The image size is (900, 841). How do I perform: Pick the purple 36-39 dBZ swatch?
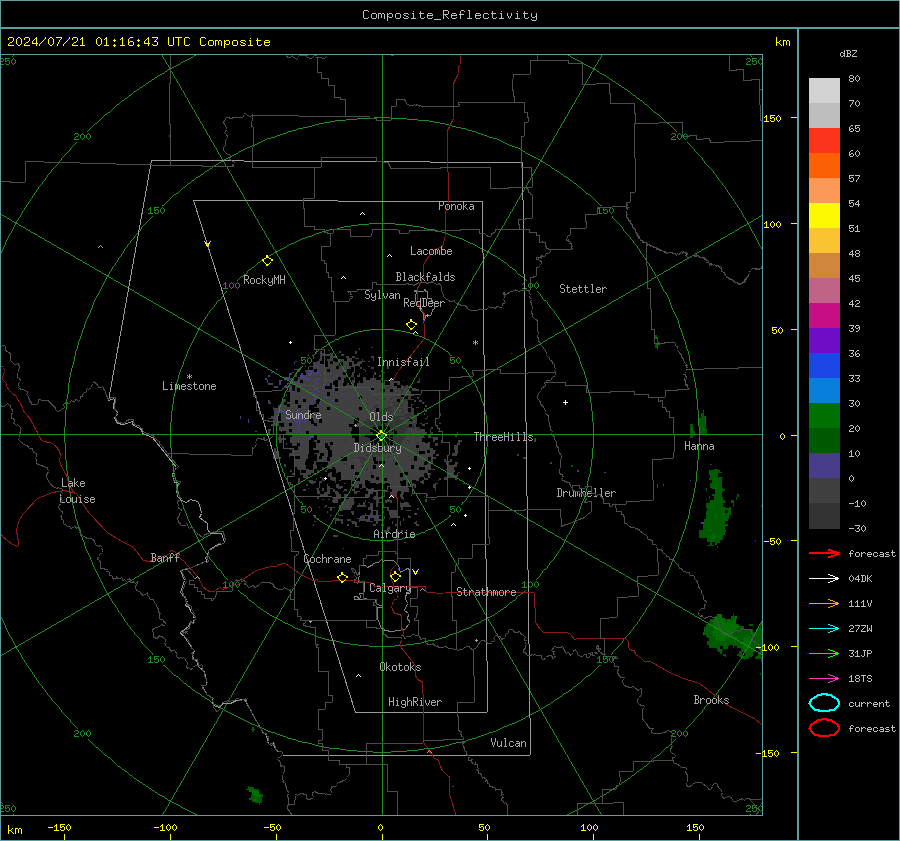click(824, 340)
